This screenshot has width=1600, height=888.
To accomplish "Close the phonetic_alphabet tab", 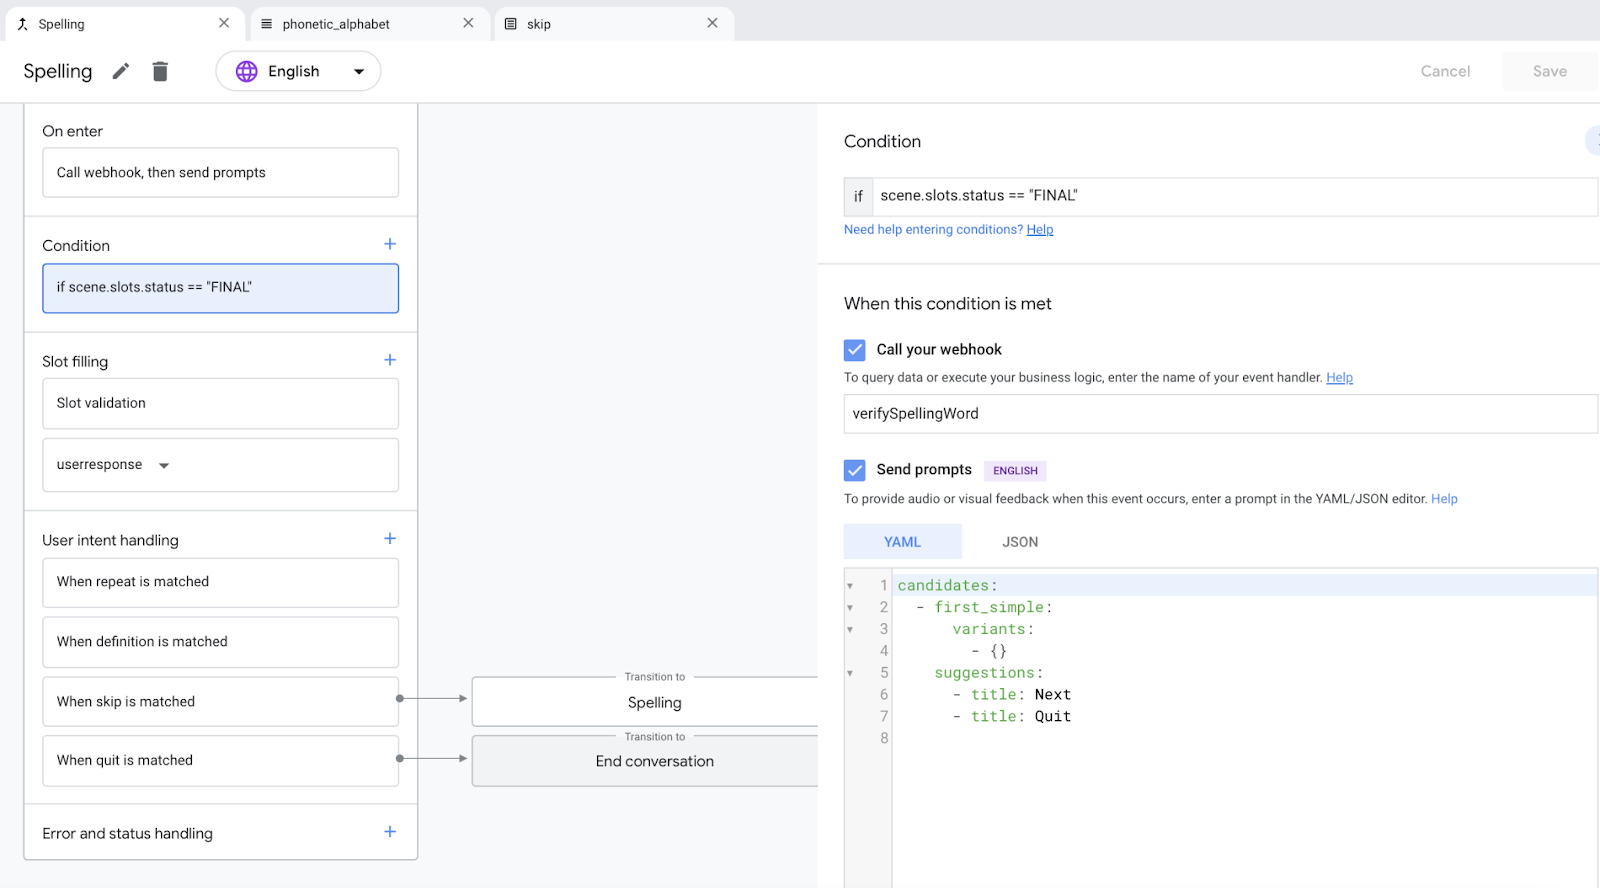I will (468, 23).
